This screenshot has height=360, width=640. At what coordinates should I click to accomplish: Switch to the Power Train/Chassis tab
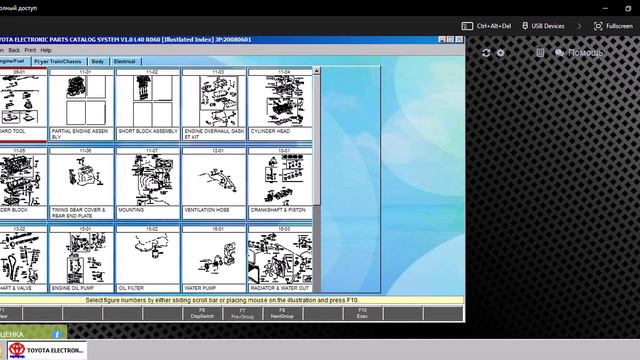tap(58, 62)
